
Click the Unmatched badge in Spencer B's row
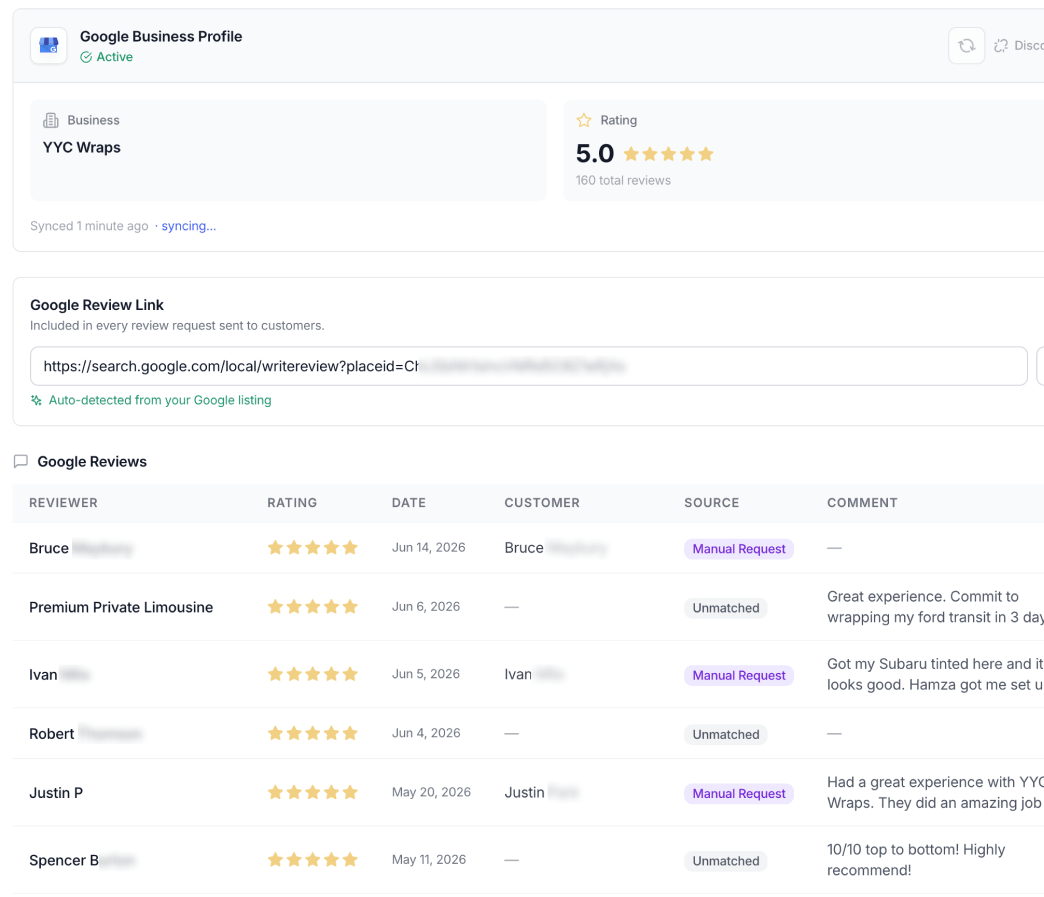pyautogui.click(x=726, y=861)
